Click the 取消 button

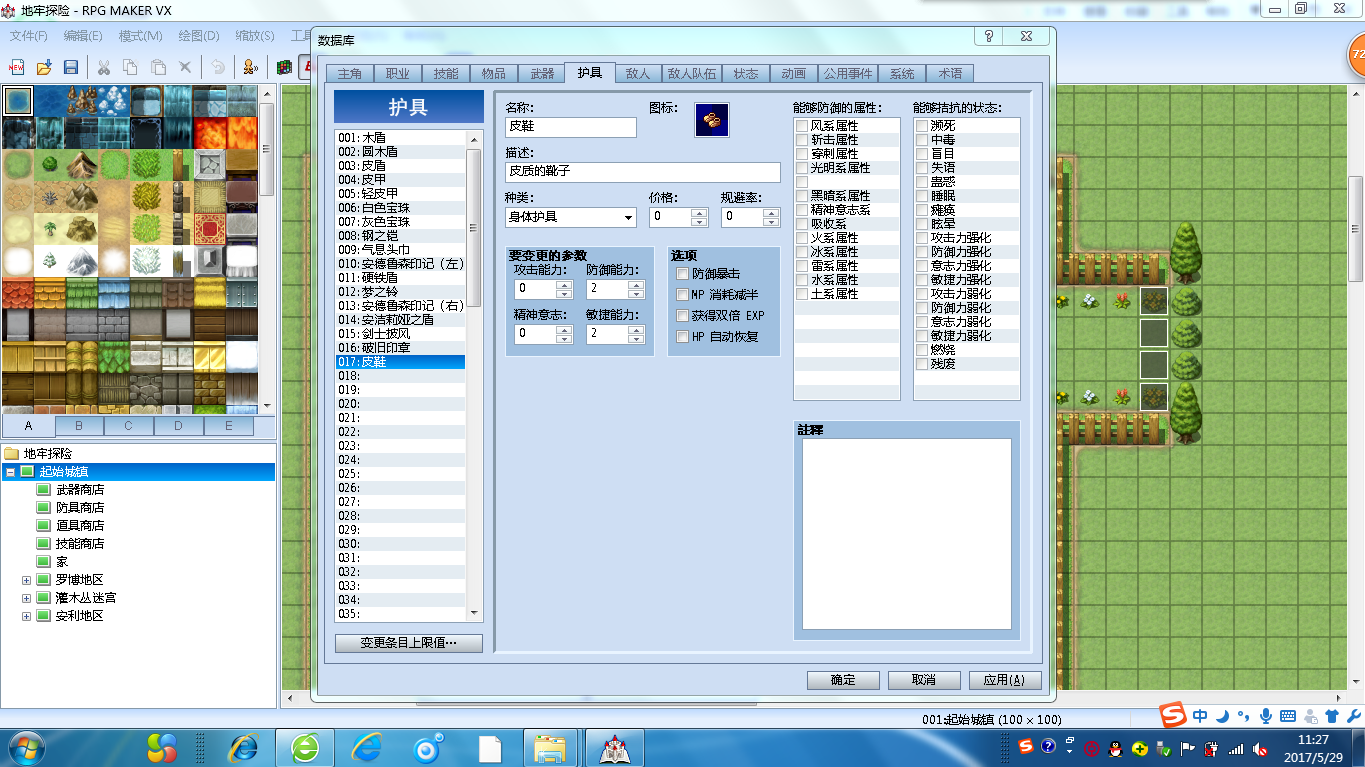pyautogui.click(x=924, y=680)
